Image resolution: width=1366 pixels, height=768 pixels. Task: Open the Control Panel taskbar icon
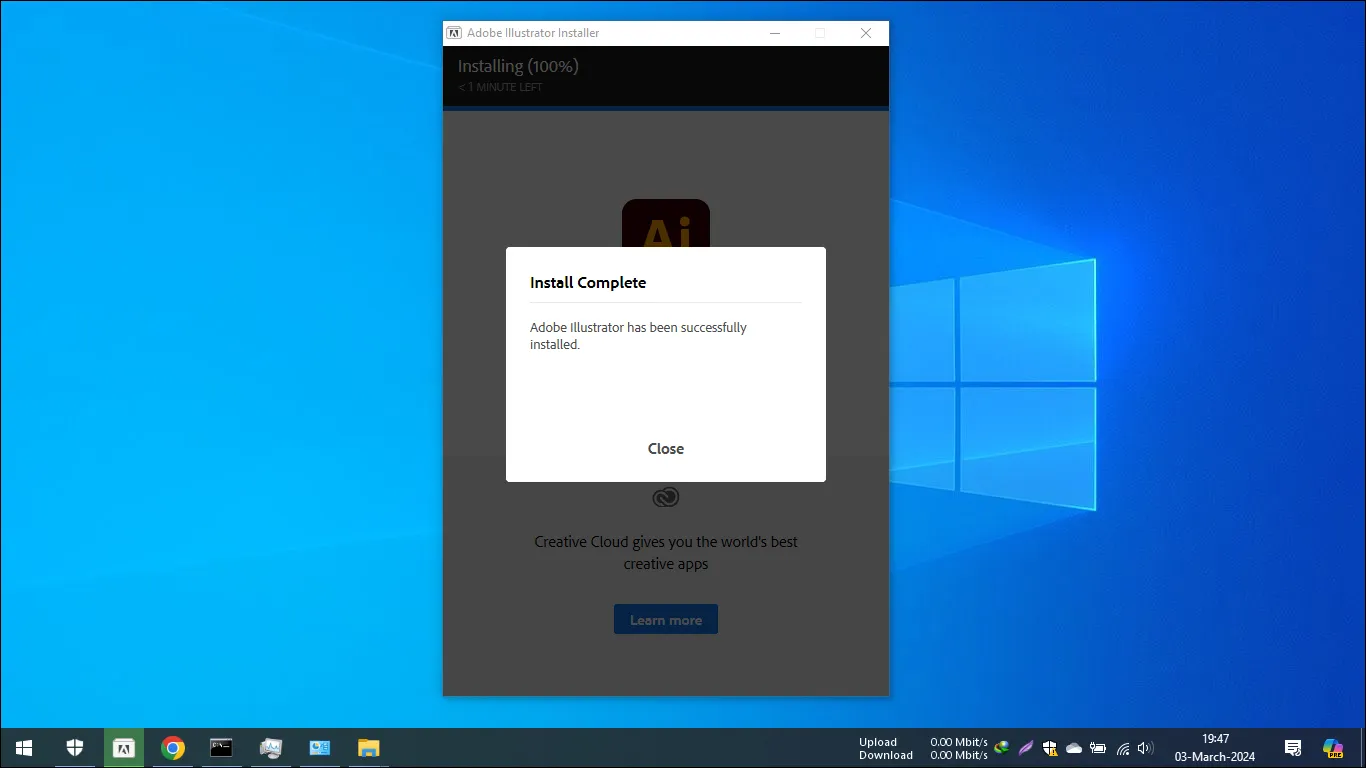(x=320, y=748)
